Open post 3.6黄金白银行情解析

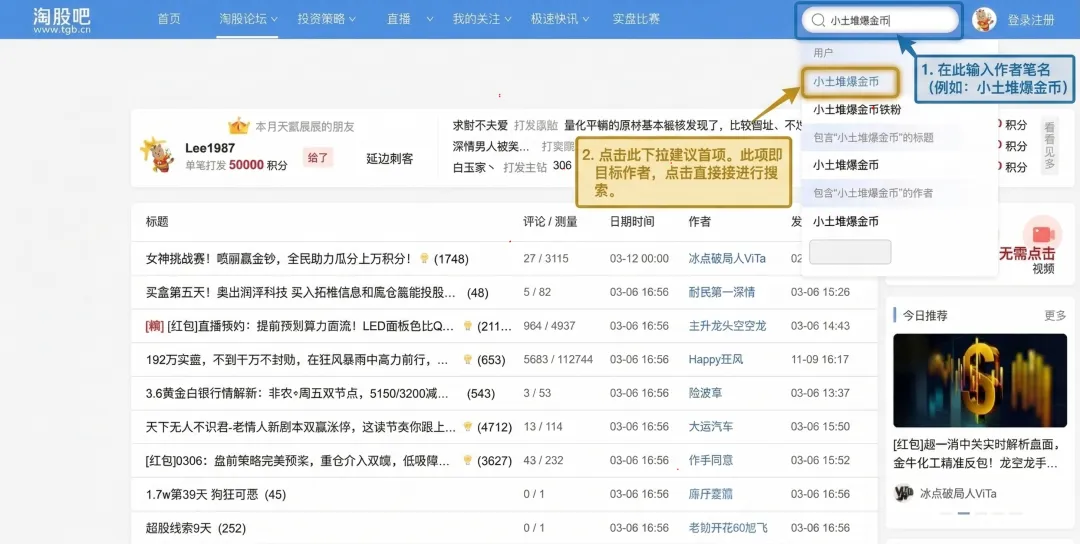tap(298, 393)
